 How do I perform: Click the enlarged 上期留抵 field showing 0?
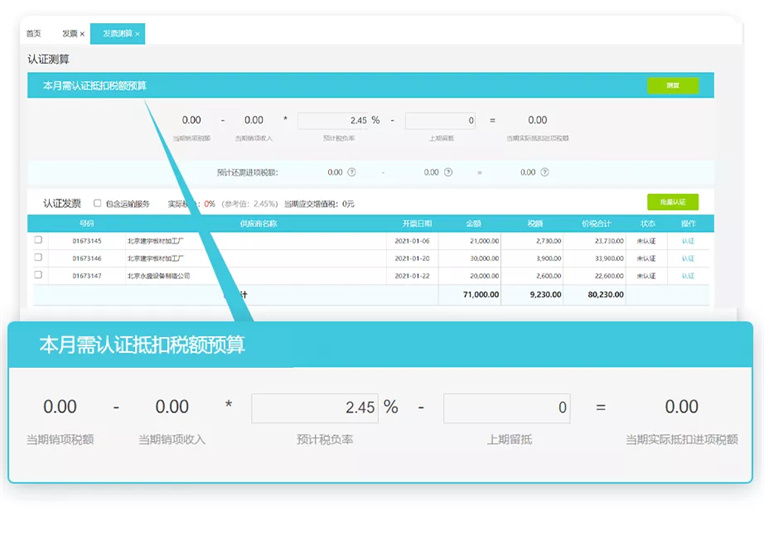point(506,407)
